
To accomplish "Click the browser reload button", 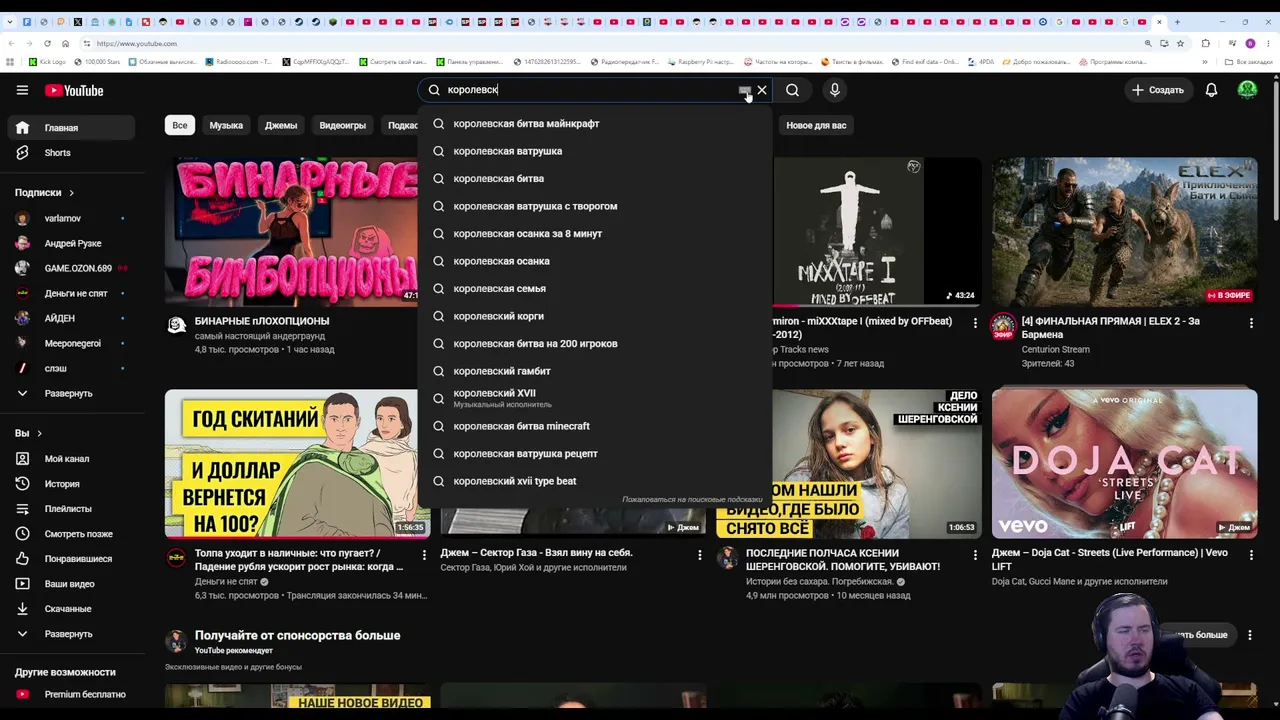I will tap(47, 44).
